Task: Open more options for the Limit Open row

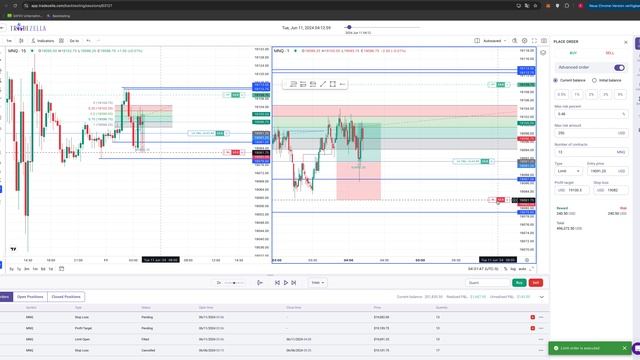Action: point(541,339)
